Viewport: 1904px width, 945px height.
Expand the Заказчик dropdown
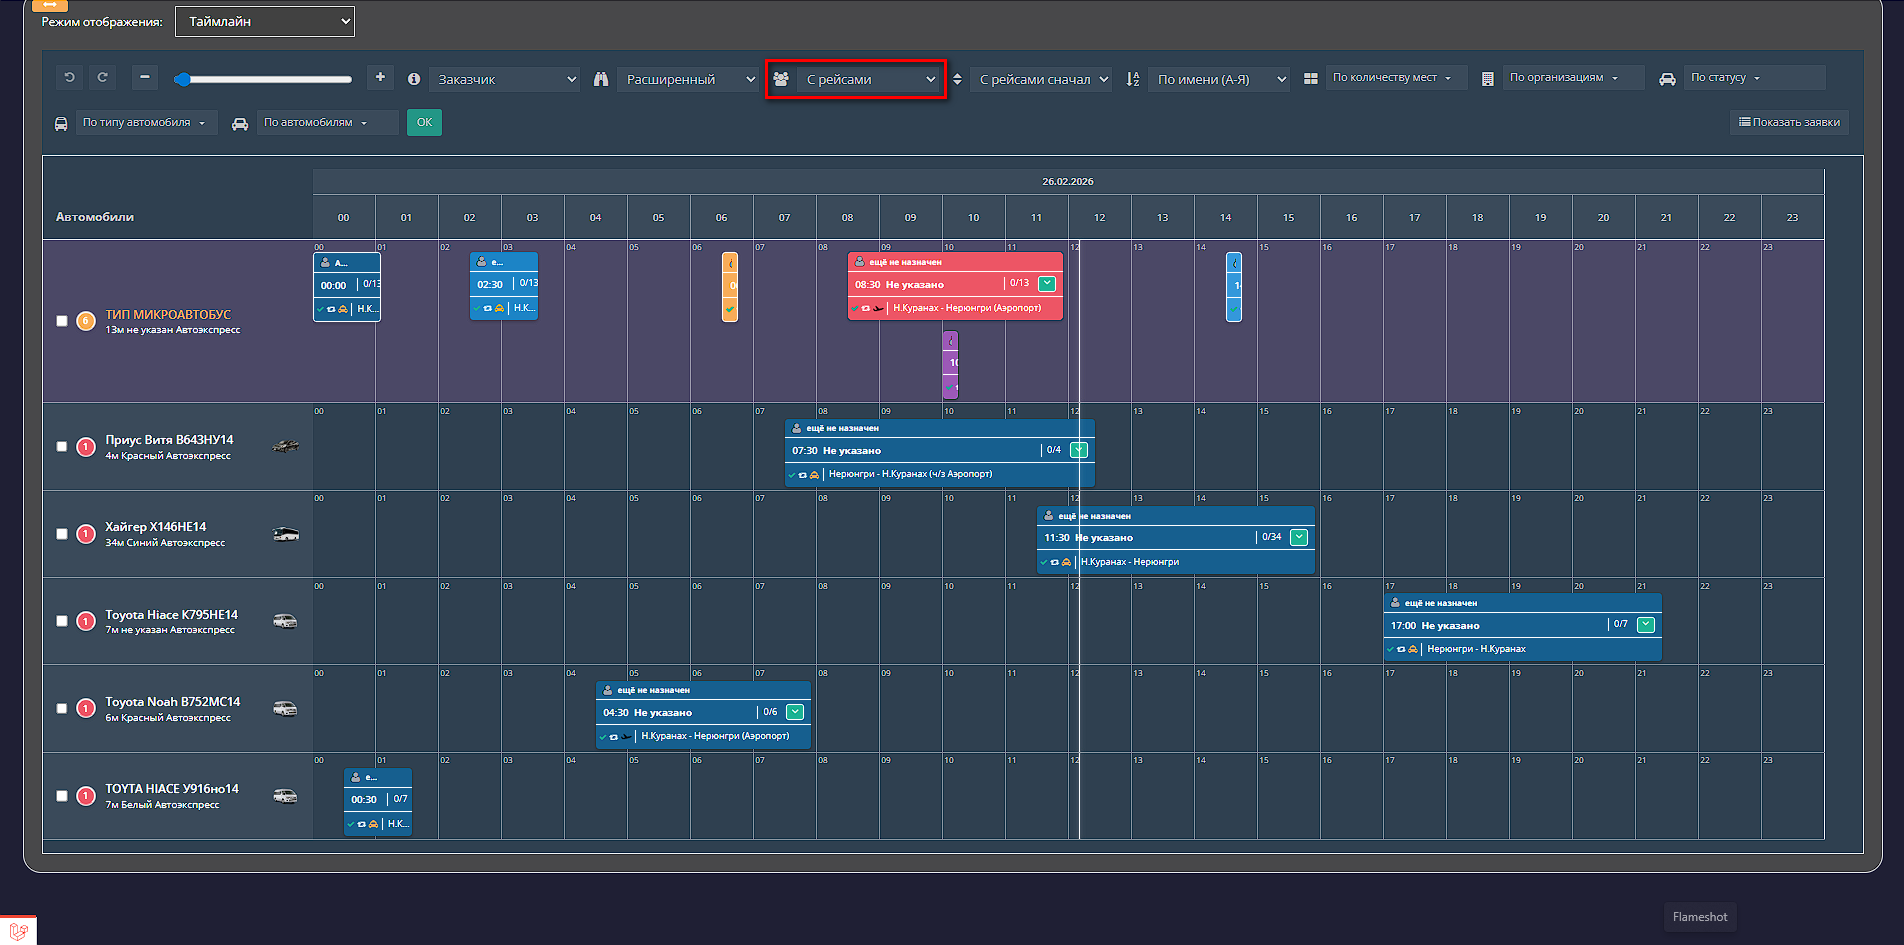pos(506,79)
